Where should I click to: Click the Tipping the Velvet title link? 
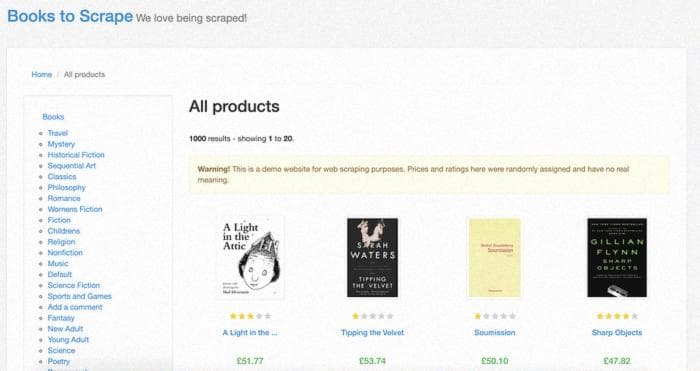click(372, 333)
